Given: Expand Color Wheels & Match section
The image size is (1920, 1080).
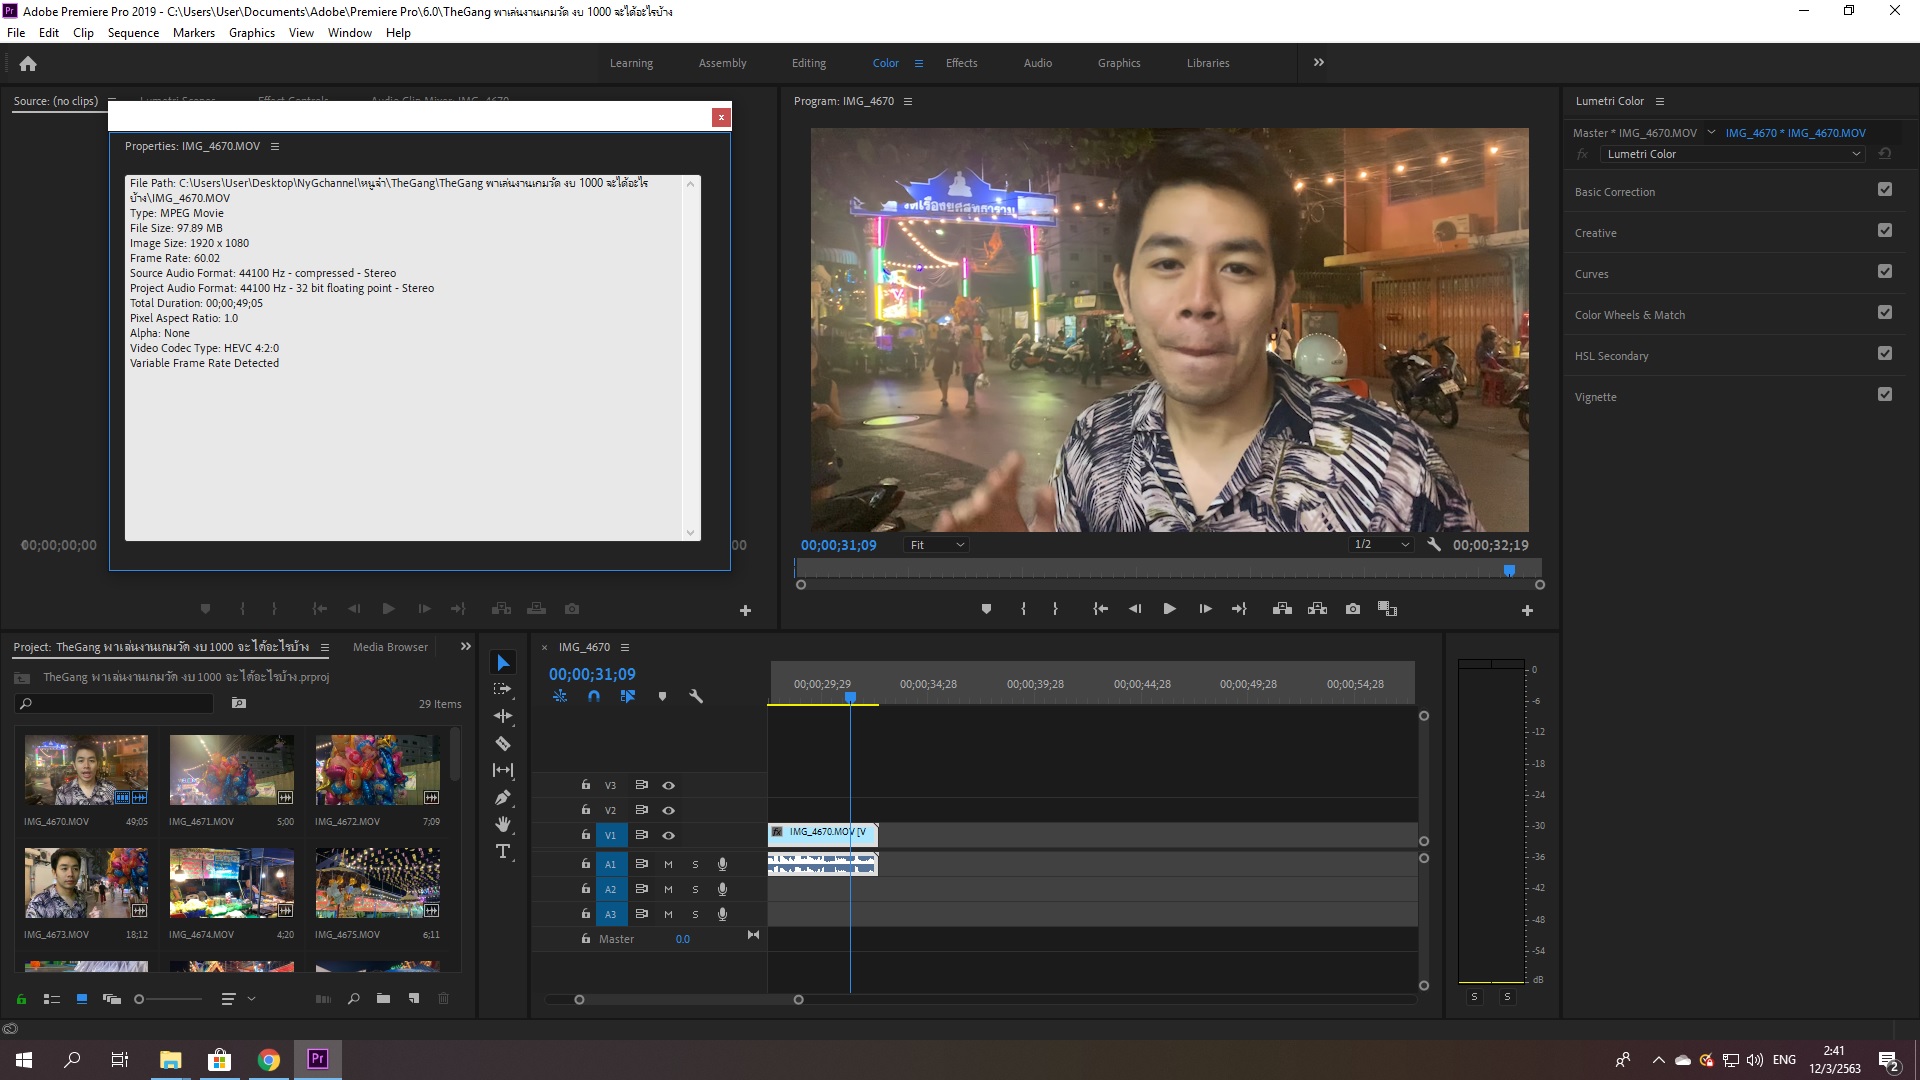Looking at the screenshot, I should 1629,315.
